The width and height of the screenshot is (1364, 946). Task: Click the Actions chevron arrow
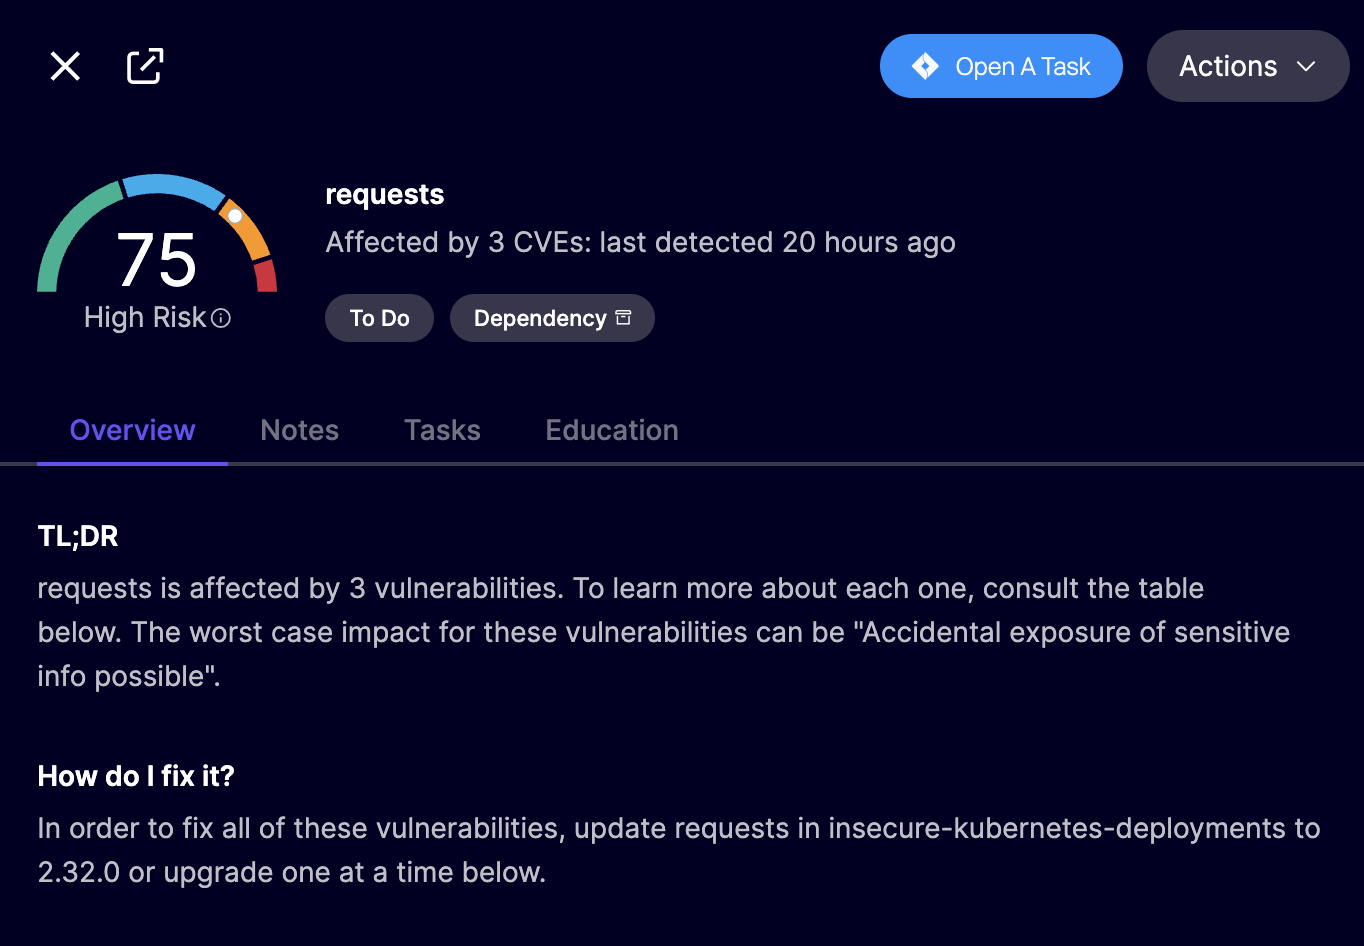click(1306, 67)
